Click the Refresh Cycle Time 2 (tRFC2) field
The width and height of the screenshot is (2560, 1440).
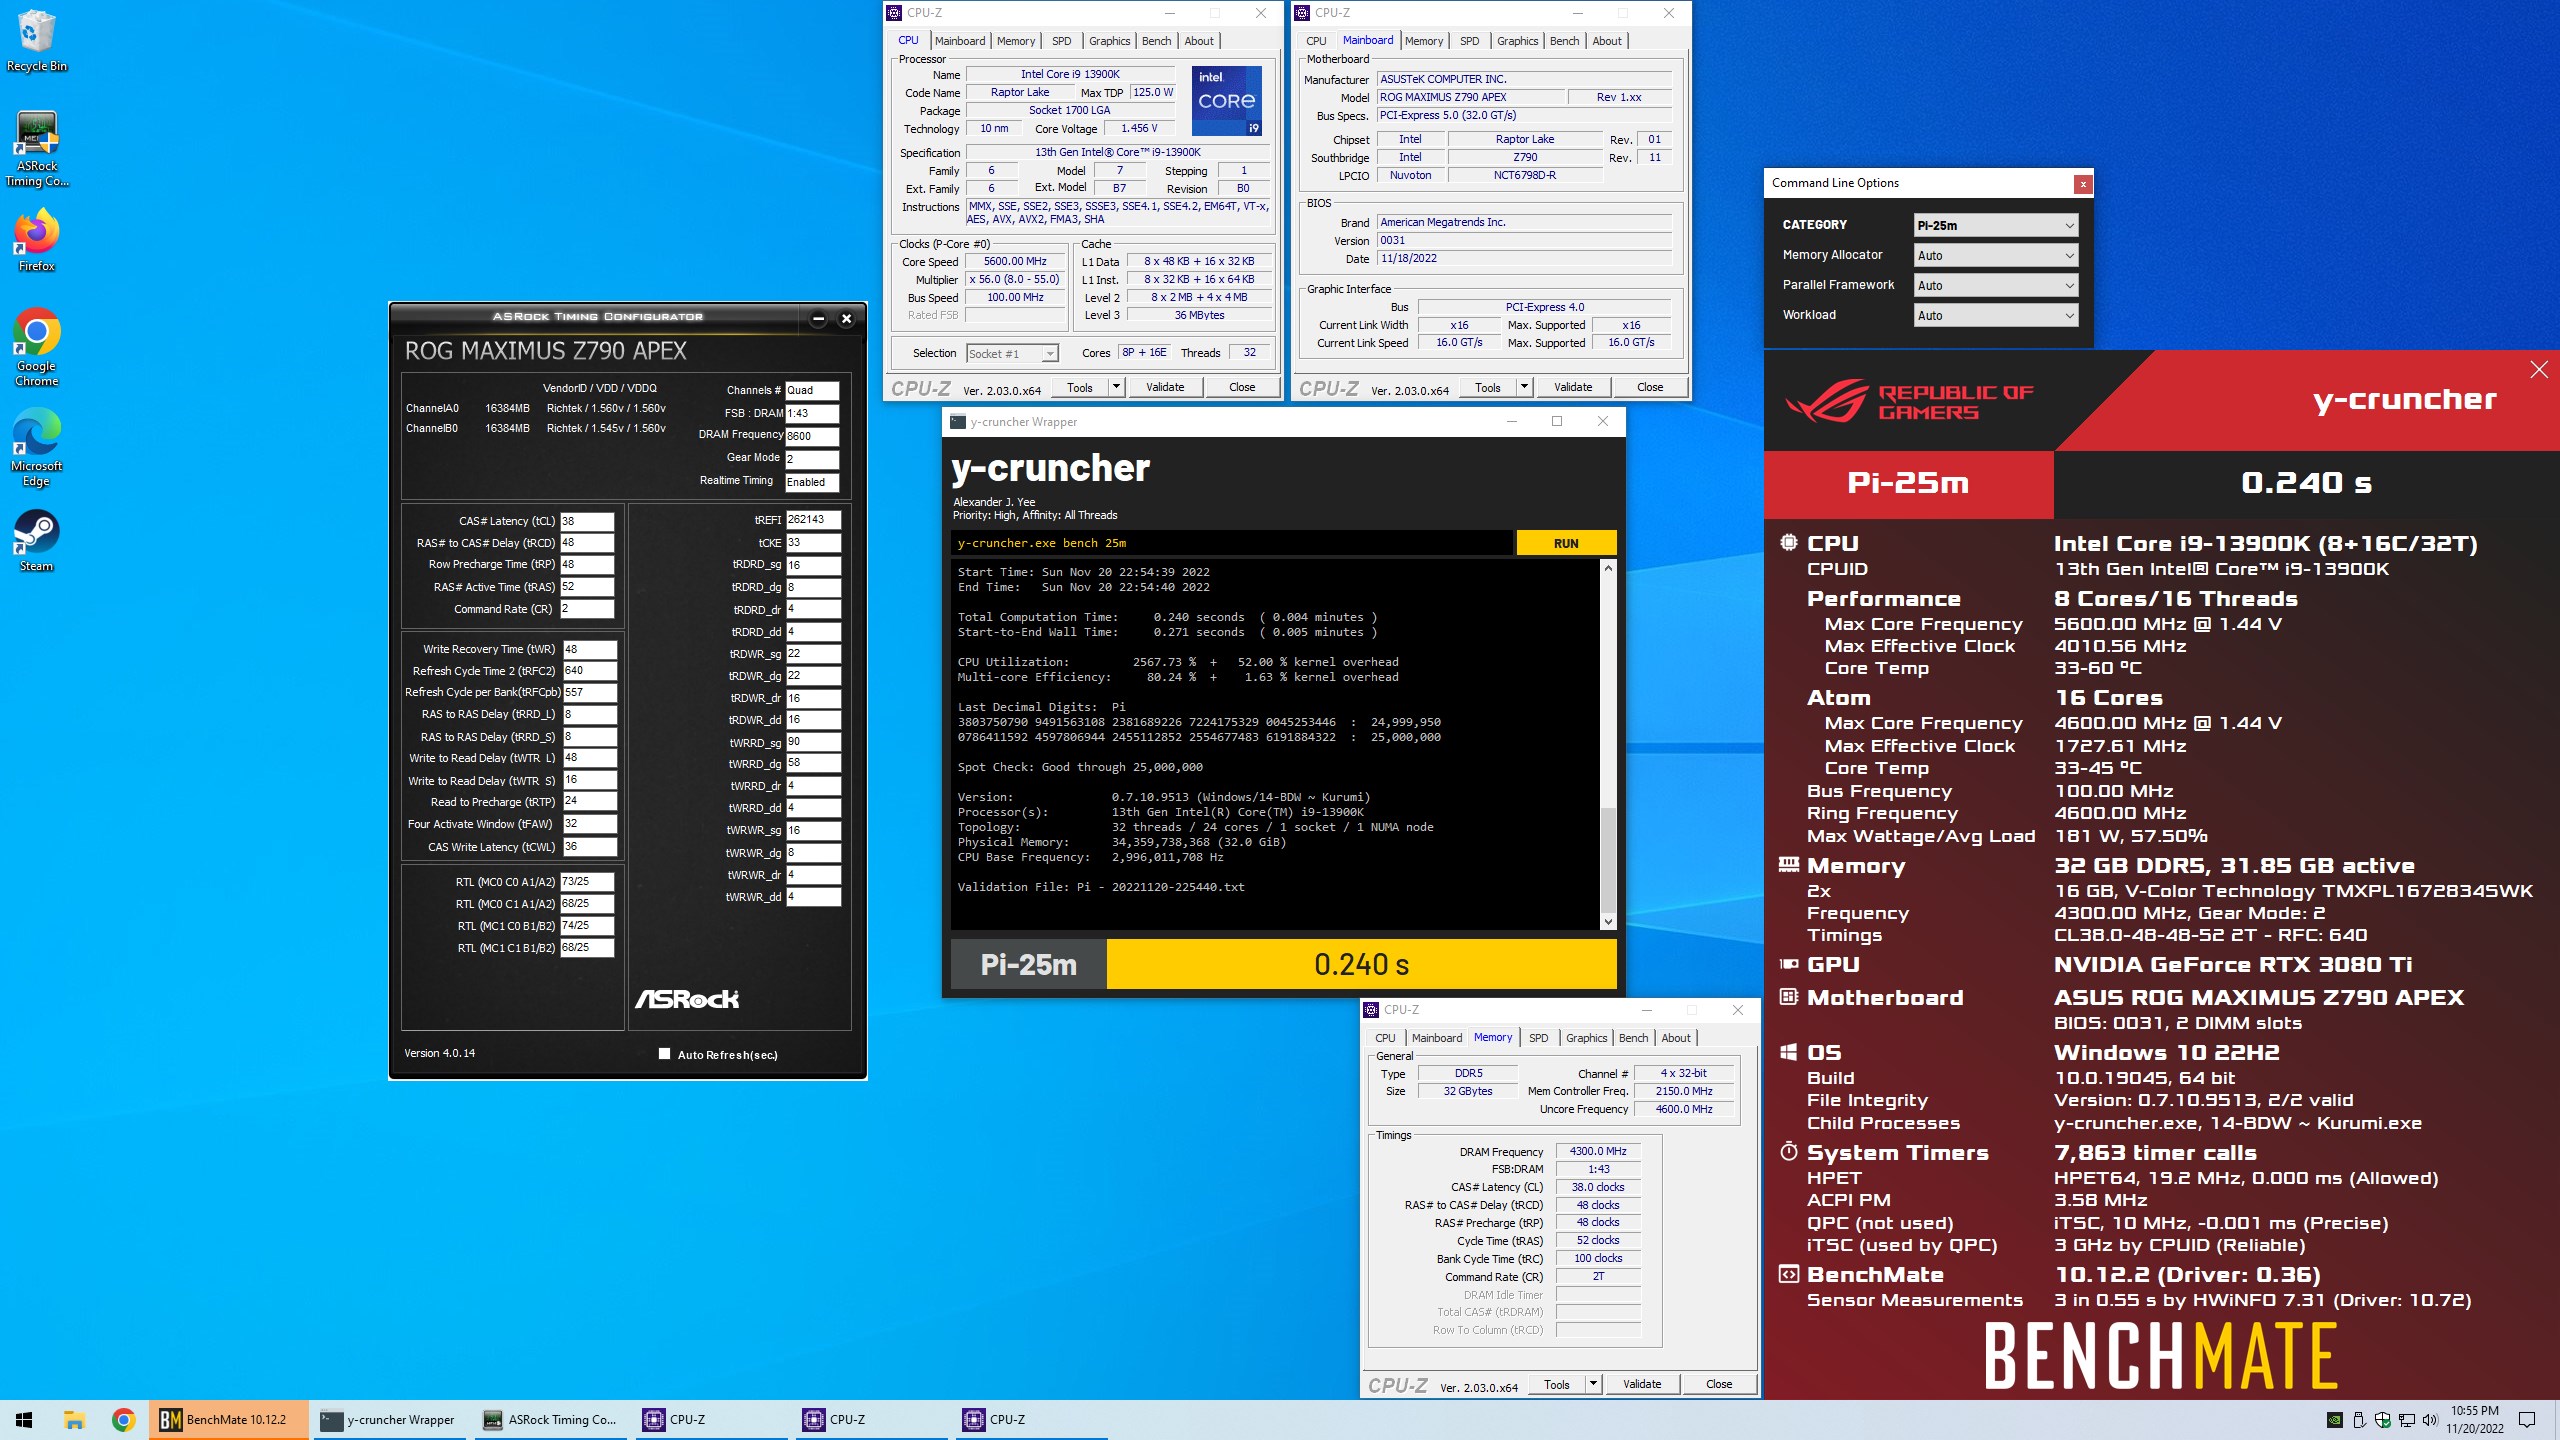[590, 670]
